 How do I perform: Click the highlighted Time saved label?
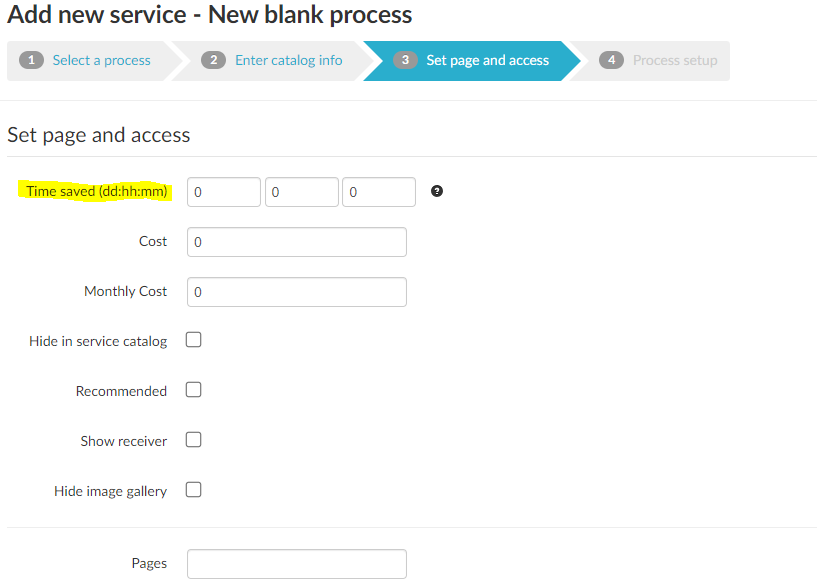97,191
